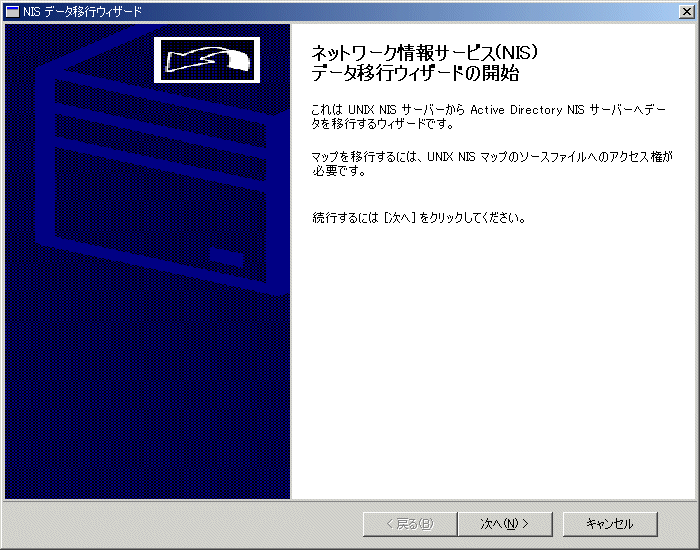The width and height of the screenshot is (700, 550).
Task: Click the text 続行するには [次へ] をクリックしてください。
Action: coord(419,218)
